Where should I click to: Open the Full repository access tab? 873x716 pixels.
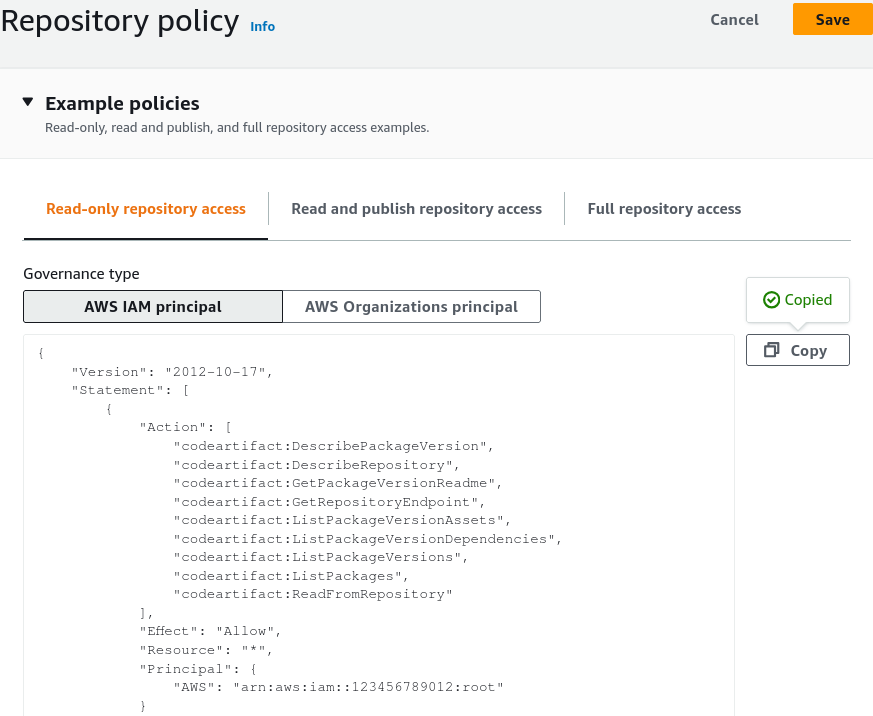(664, 209)
